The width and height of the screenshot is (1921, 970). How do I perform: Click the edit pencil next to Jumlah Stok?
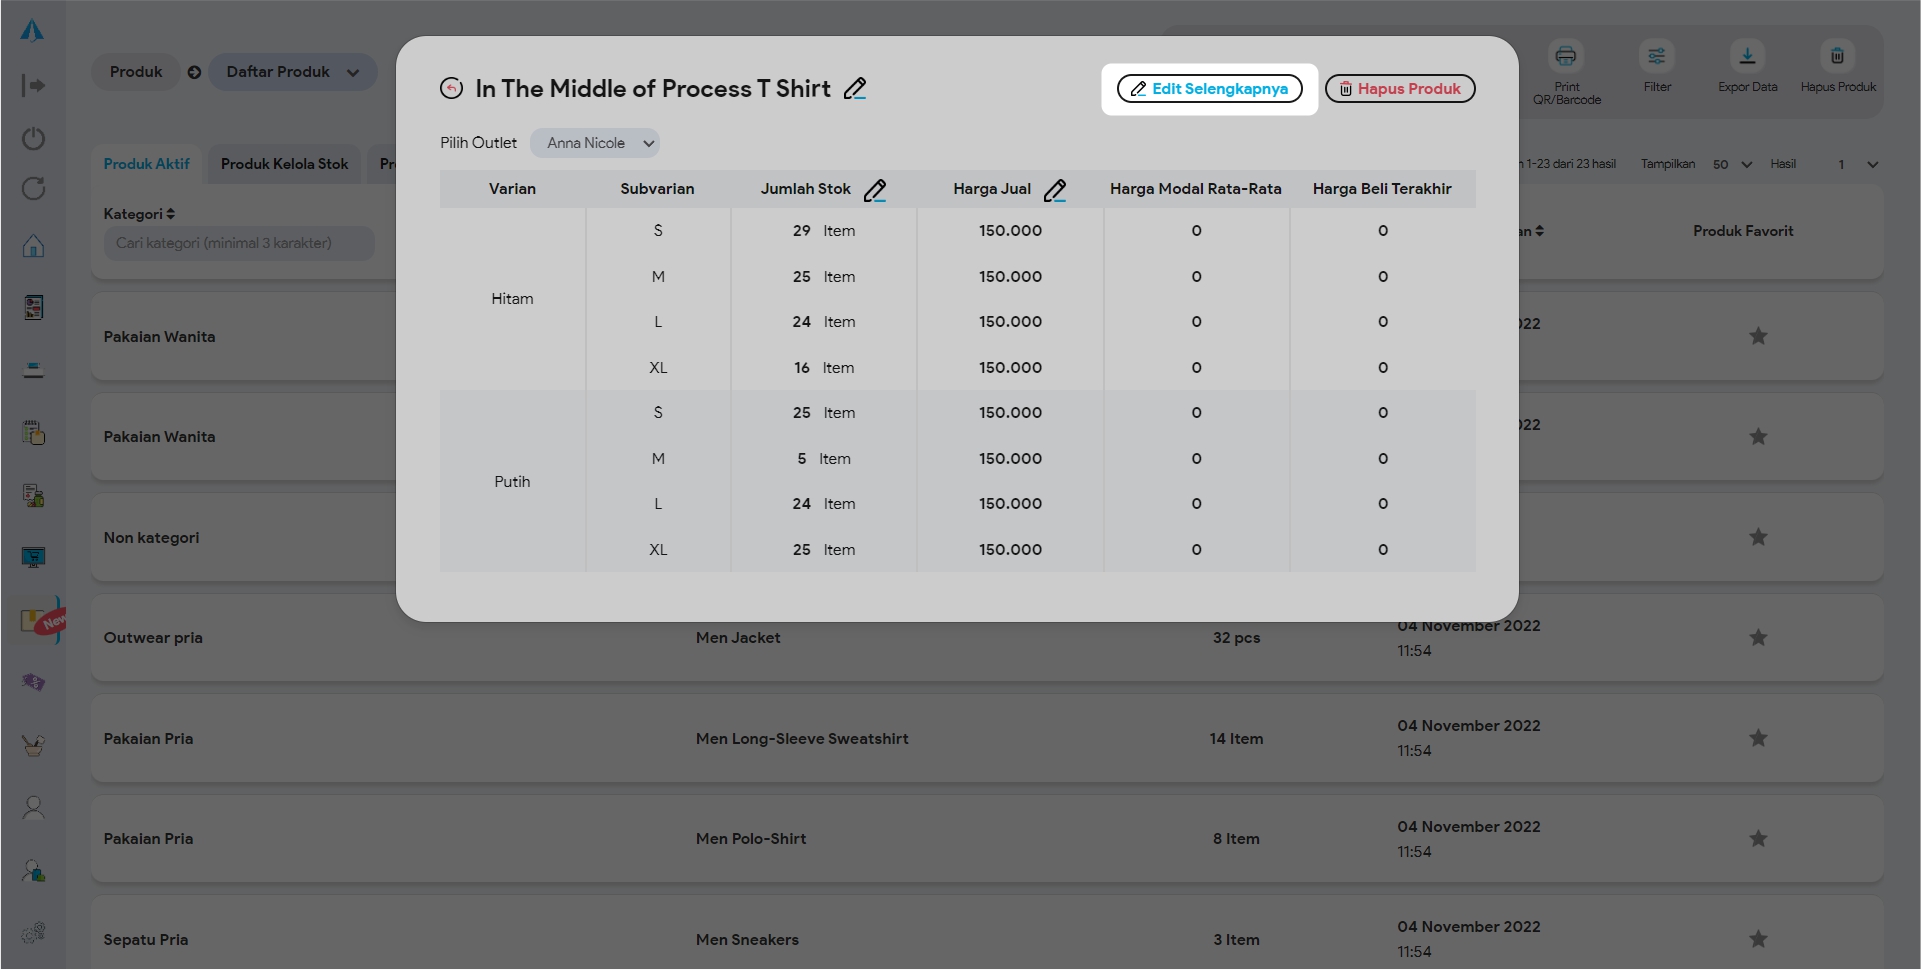[875, 190]
